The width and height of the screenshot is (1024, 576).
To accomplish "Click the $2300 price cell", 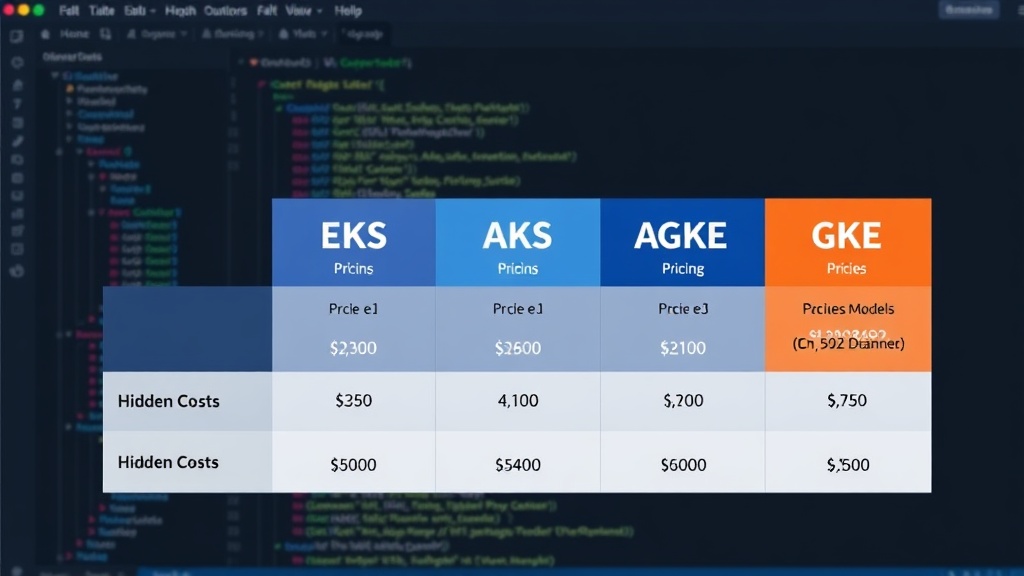I will point(354,329).
